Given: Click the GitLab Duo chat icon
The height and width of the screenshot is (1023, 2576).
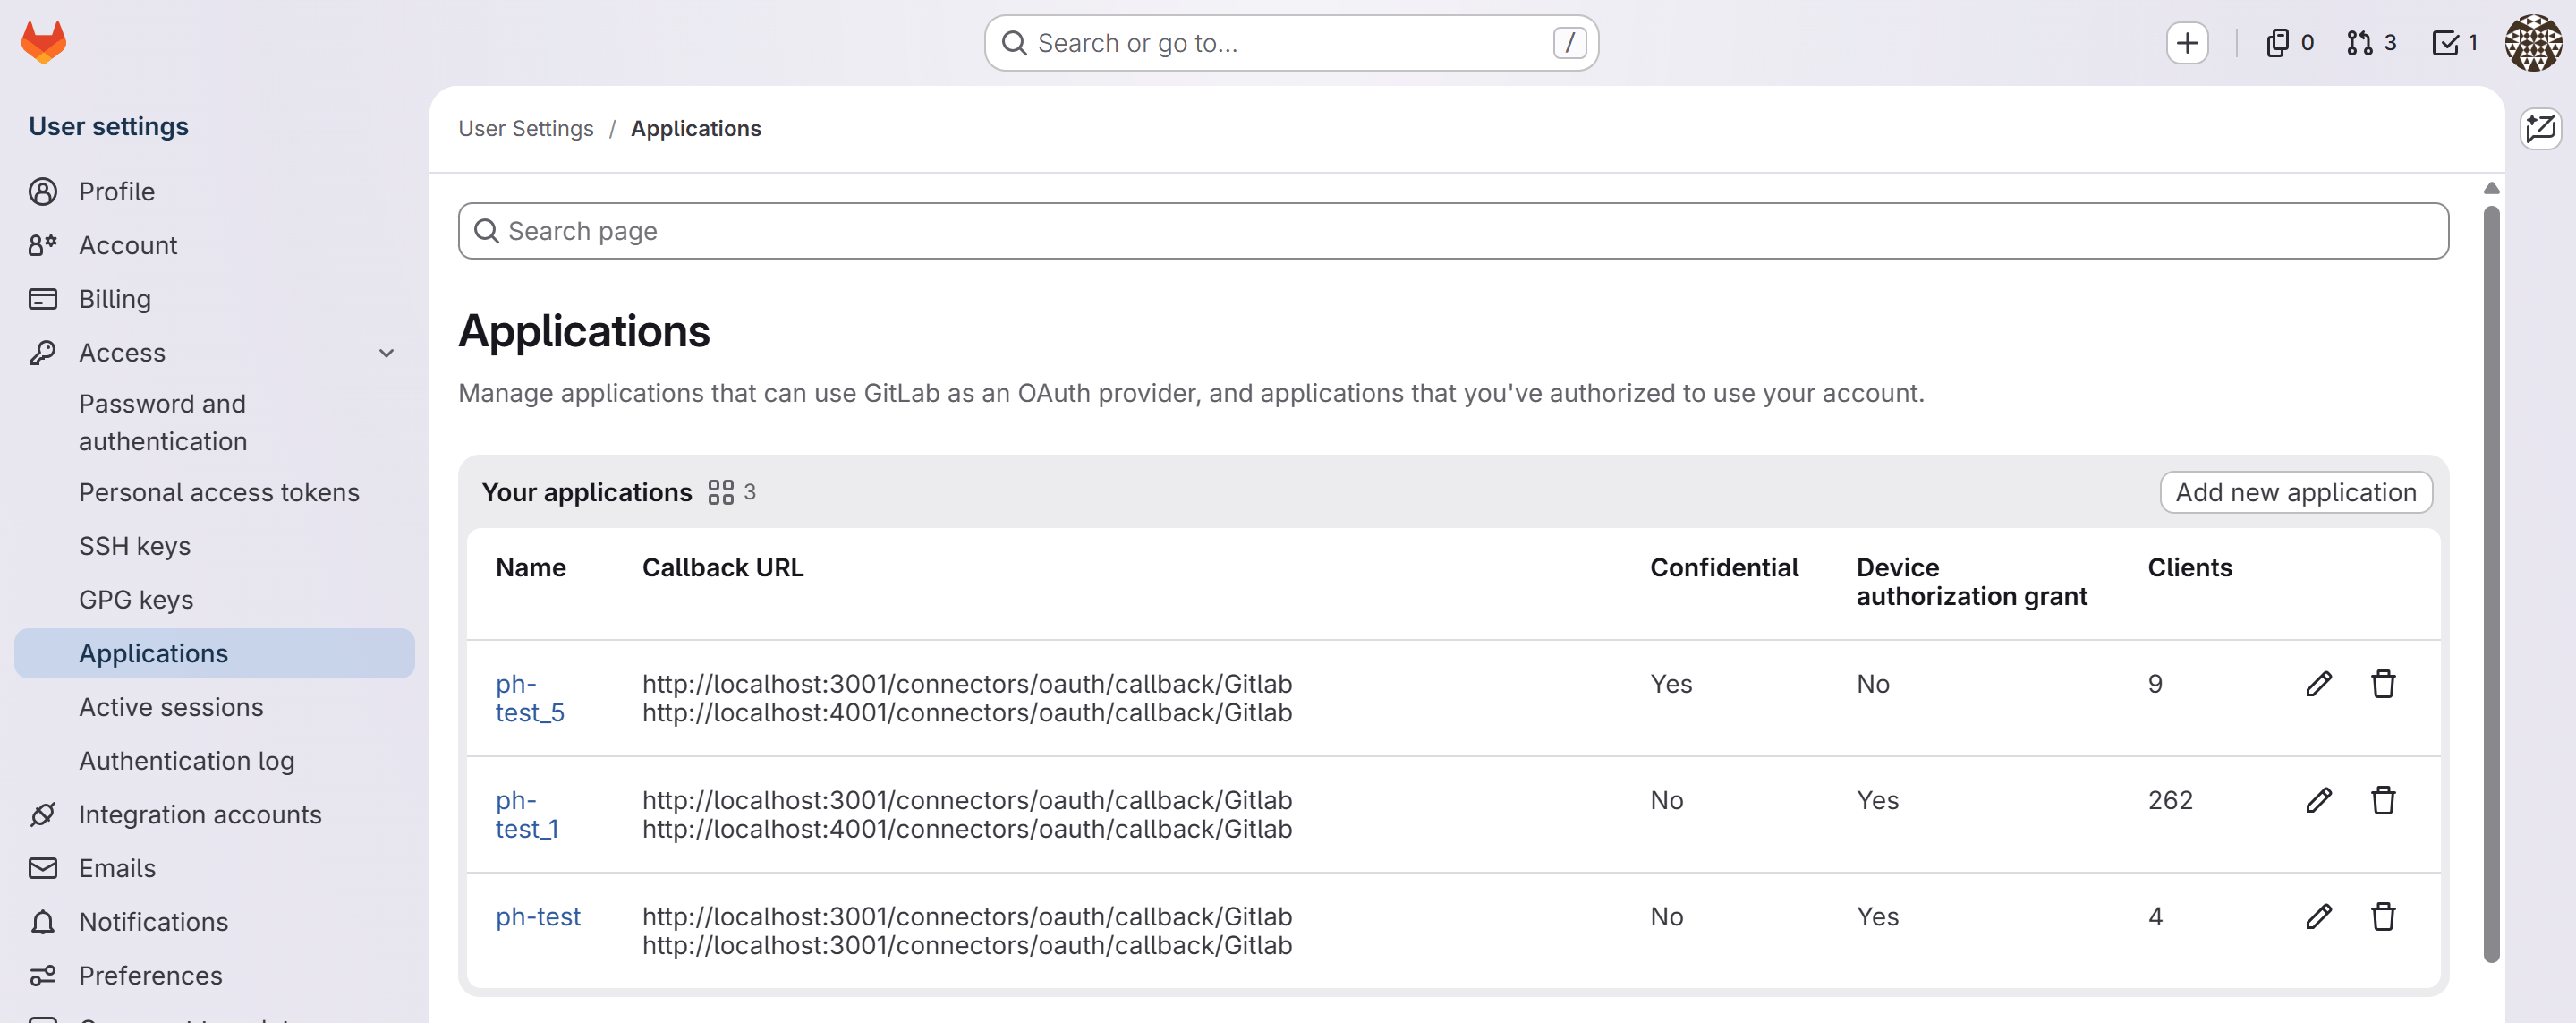Looking at the screenshot, I should (2540, 129).
